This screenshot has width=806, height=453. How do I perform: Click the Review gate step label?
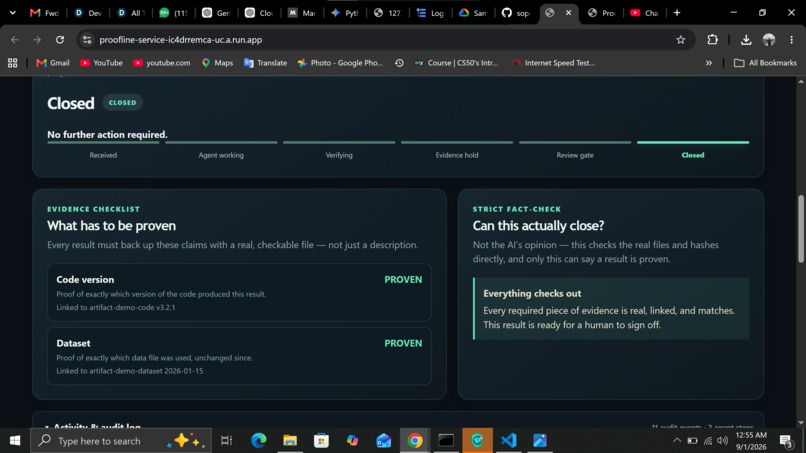(575, 155)
